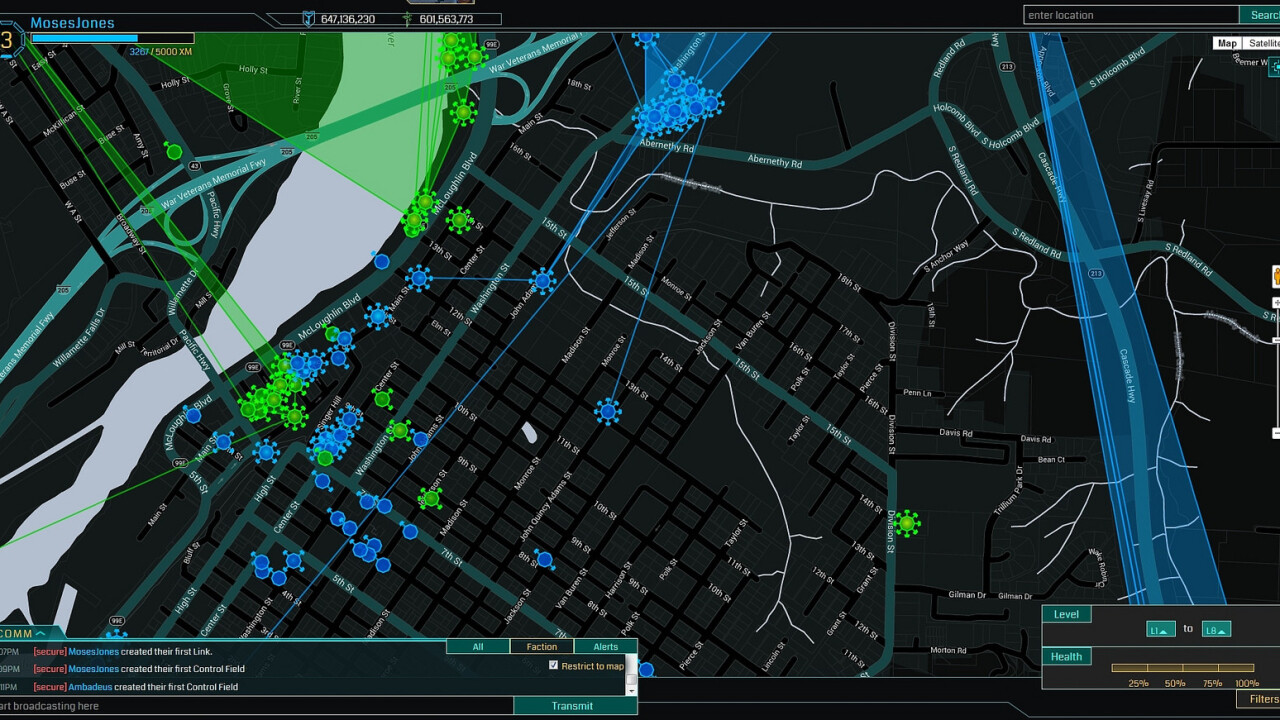Screen dimensions: 1280x720
Task: Switch map view to Satellite
Action: coord(1262,43)
